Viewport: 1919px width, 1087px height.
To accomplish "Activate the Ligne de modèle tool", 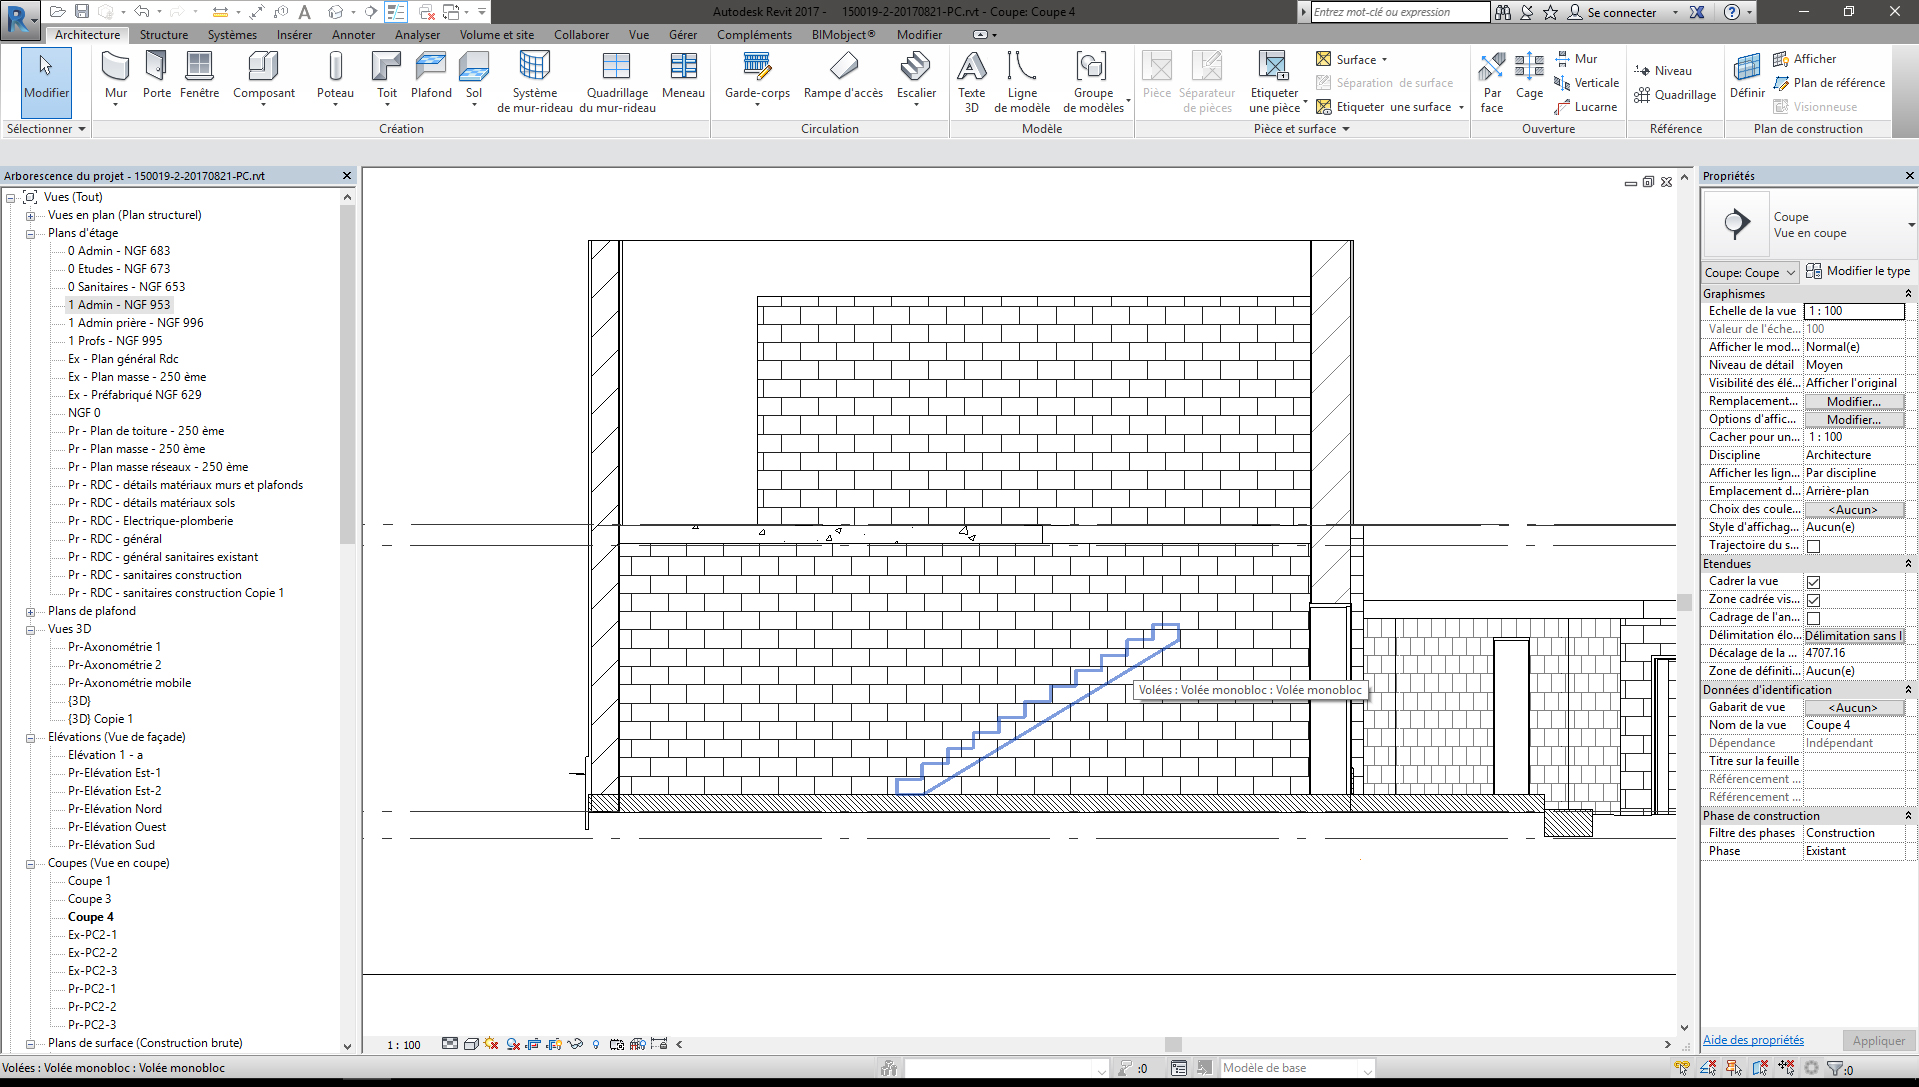I will 1022,82.
